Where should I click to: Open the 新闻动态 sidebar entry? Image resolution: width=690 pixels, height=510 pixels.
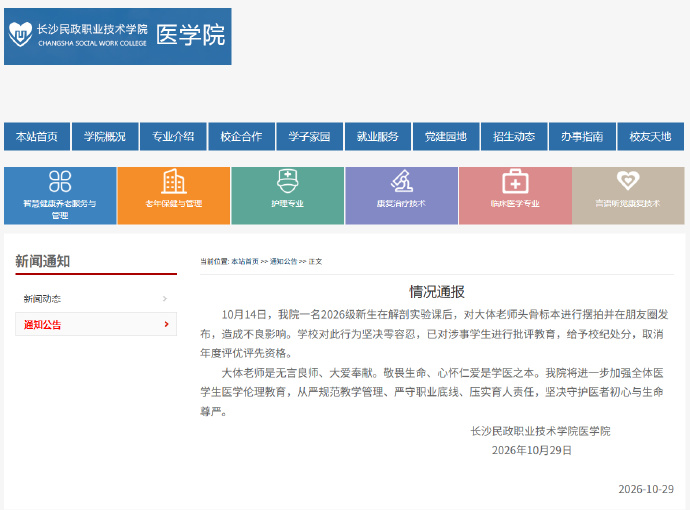[96, 299]
